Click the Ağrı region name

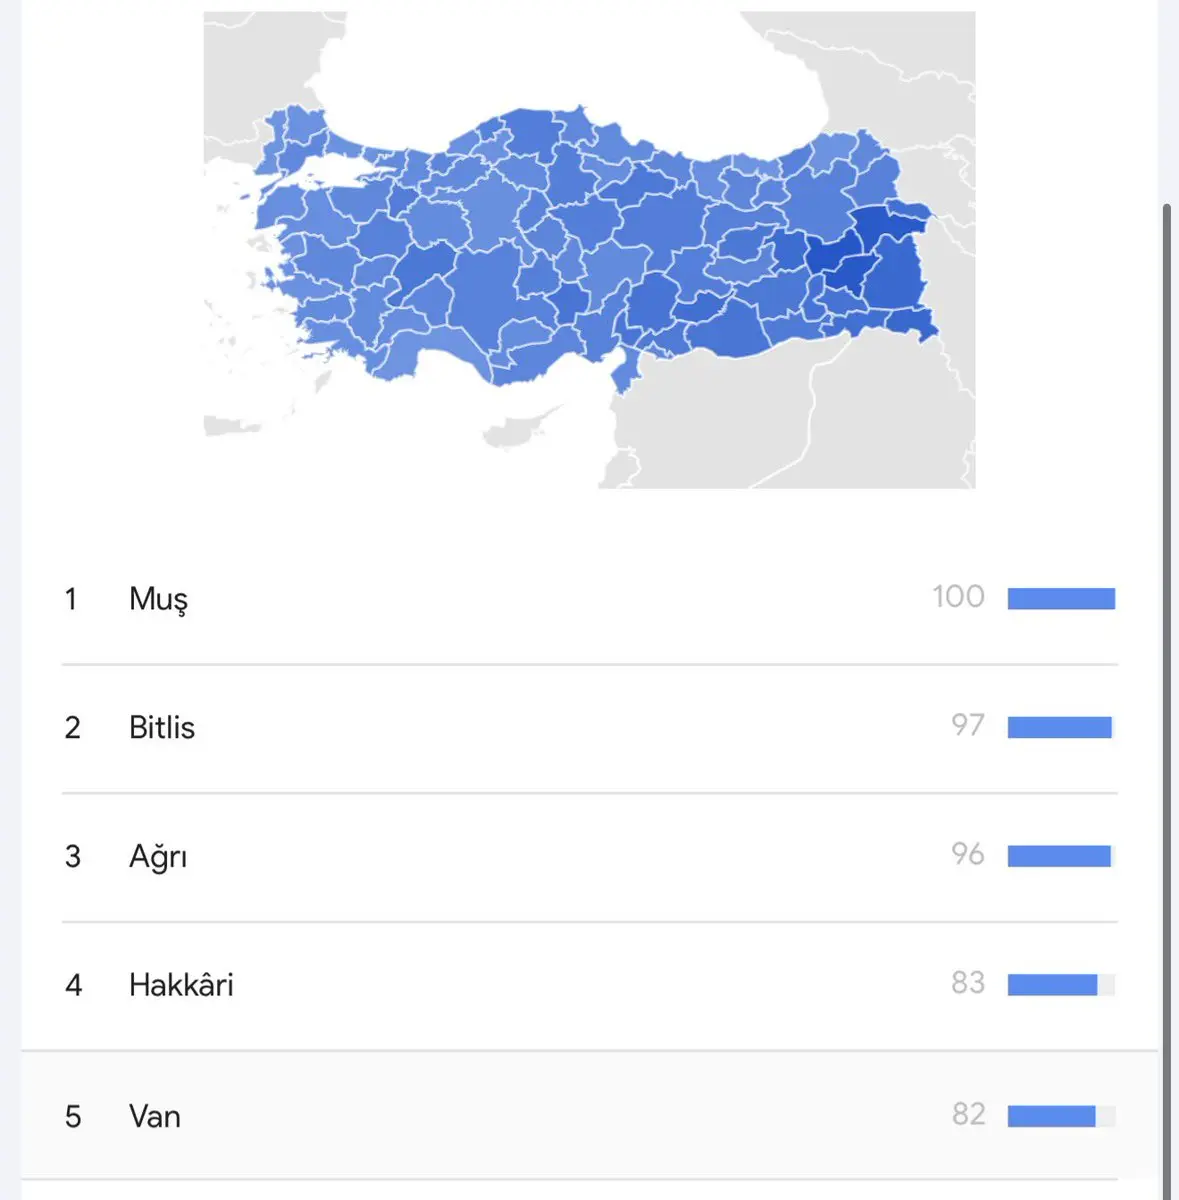pyautogui.click(x=158, y=857)
